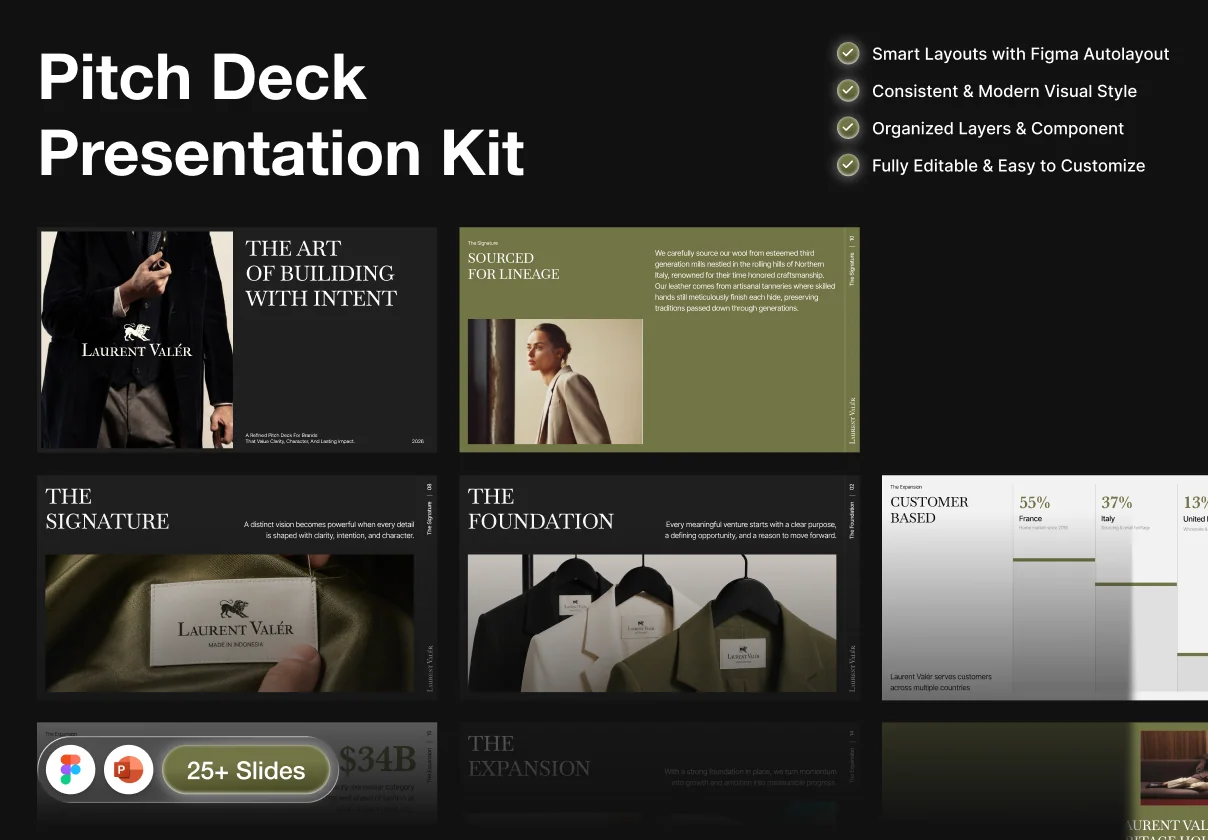Click the Pitch Deck Presentation Kit title

pos(282,115)
